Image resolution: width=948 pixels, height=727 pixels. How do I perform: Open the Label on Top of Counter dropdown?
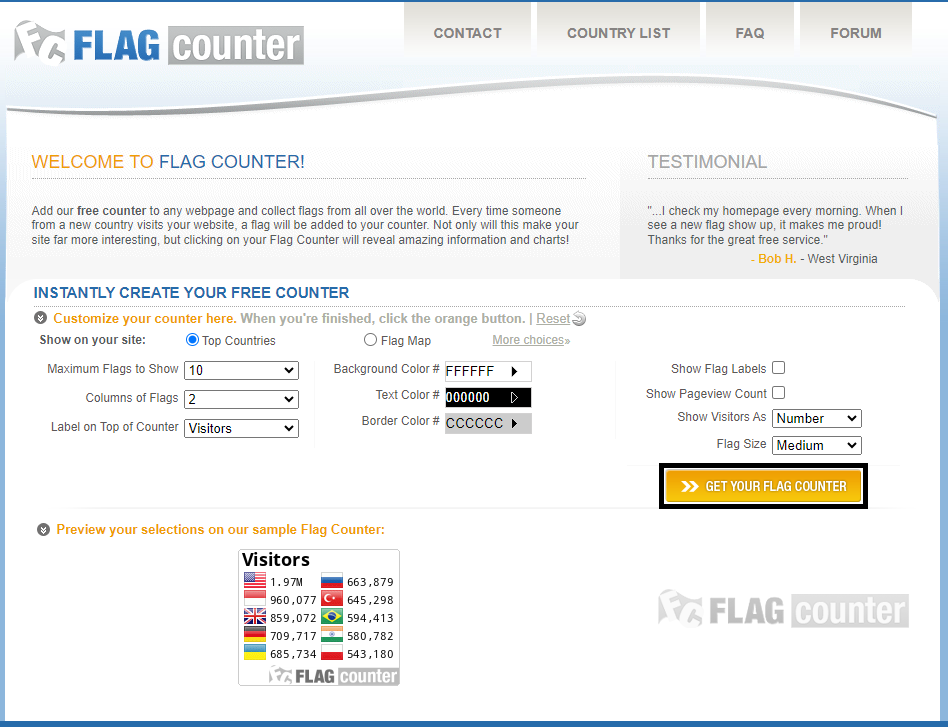241,428
